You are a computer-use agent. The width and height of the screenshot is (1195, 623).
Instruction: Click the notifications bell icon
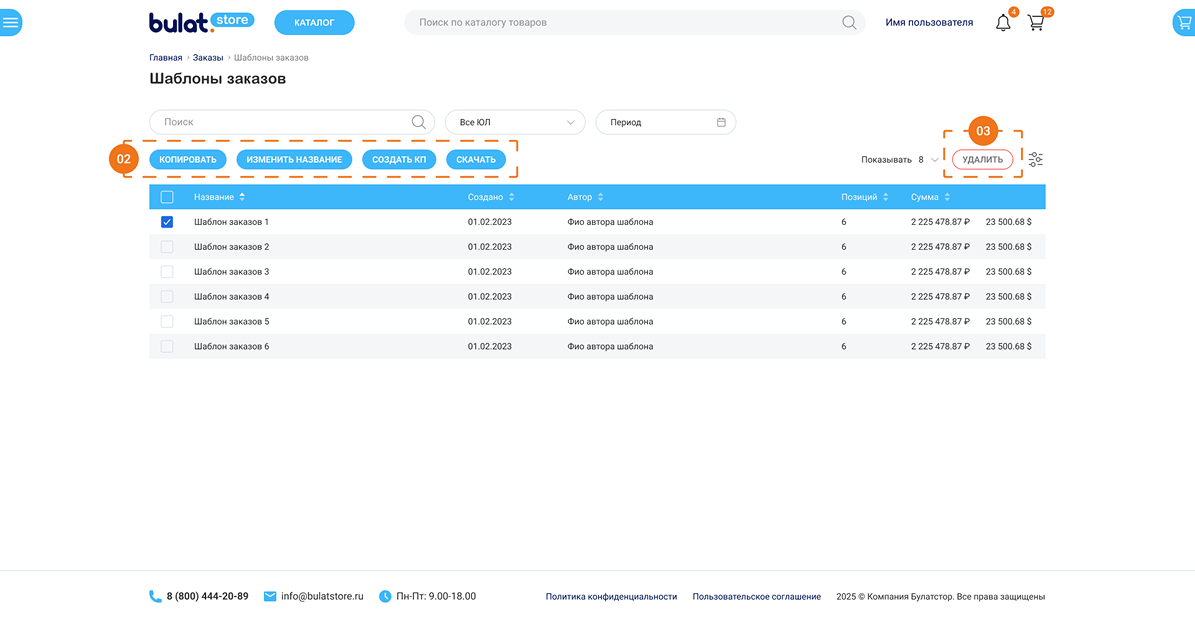1003,22
